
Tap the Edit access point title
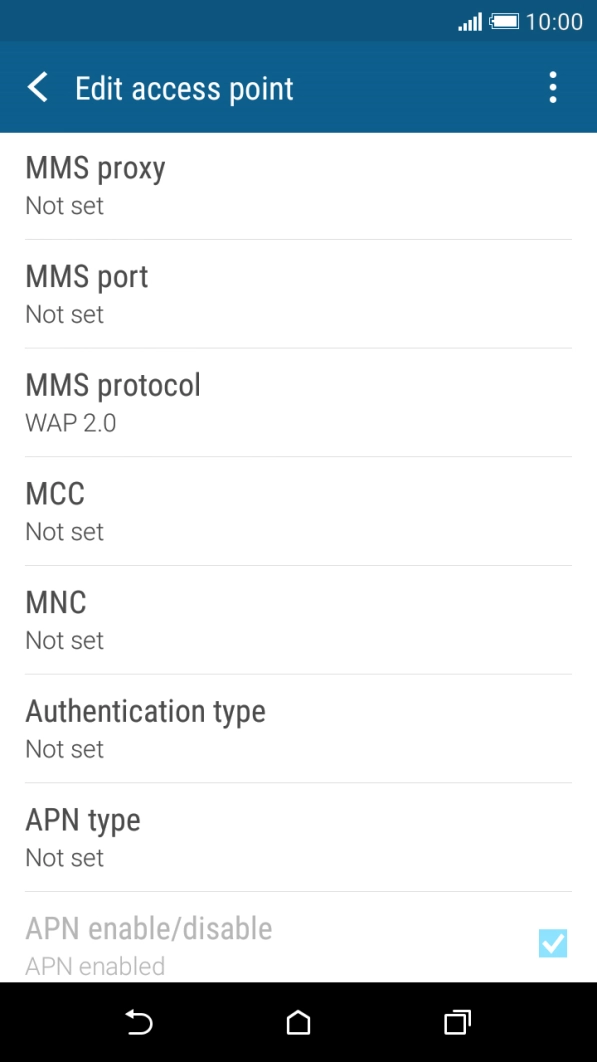pos(184,88)
